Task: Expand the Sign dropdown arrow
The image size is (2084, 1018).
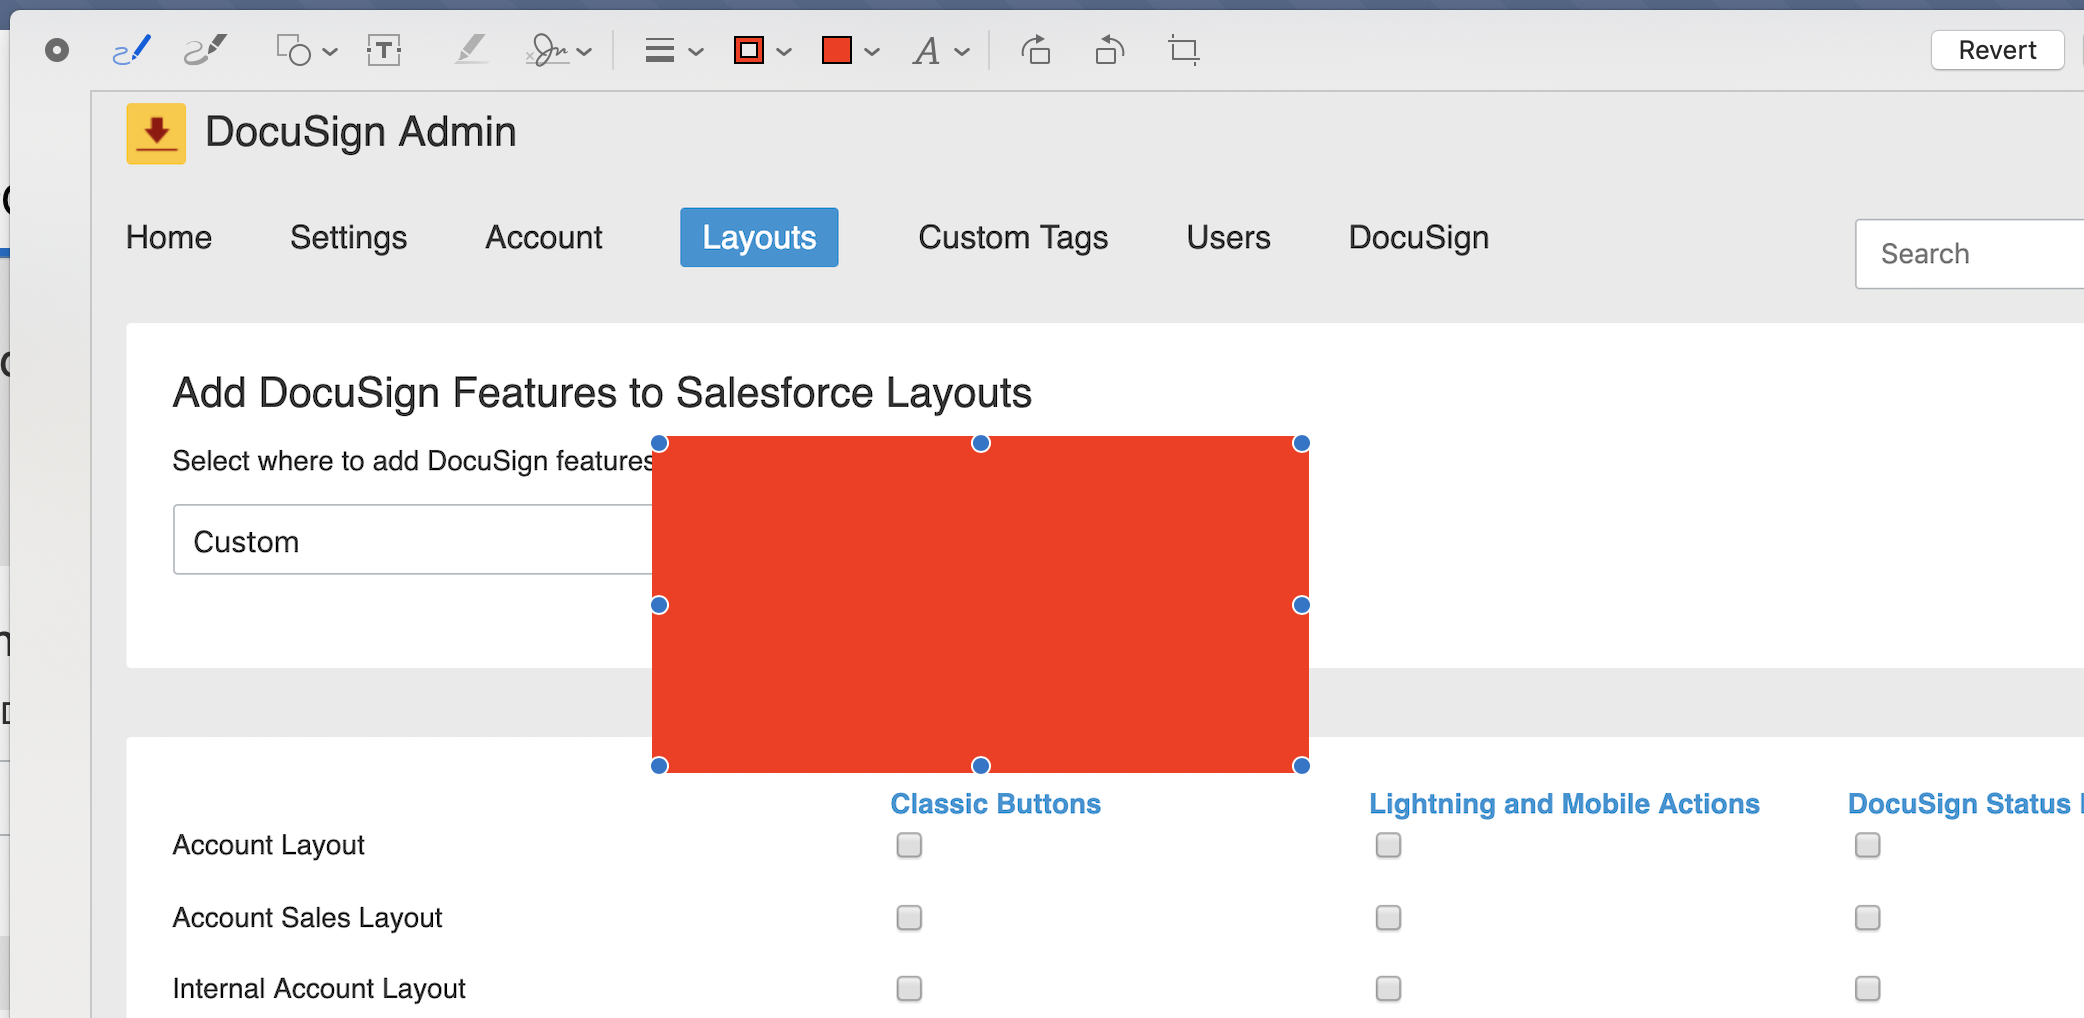Action: [x=585, y=52]
